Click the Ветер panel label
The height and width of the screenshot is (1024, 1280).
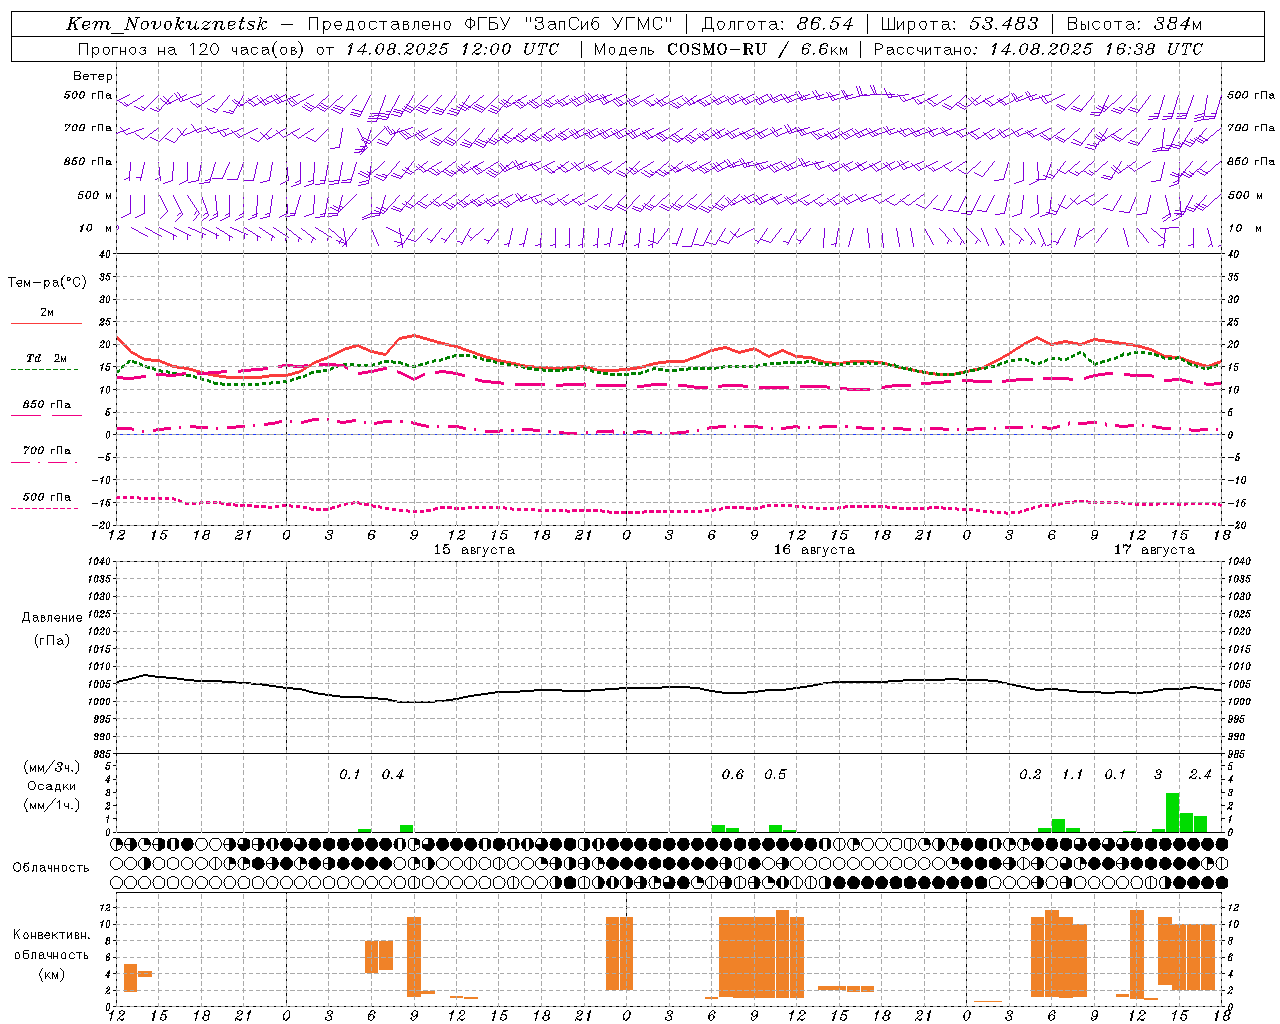93,76
